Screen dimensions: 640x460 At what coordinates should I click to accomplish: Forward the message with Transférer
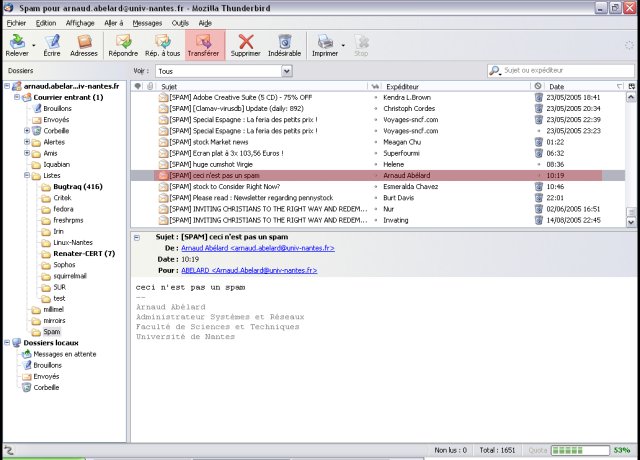(x=204, y=45)
